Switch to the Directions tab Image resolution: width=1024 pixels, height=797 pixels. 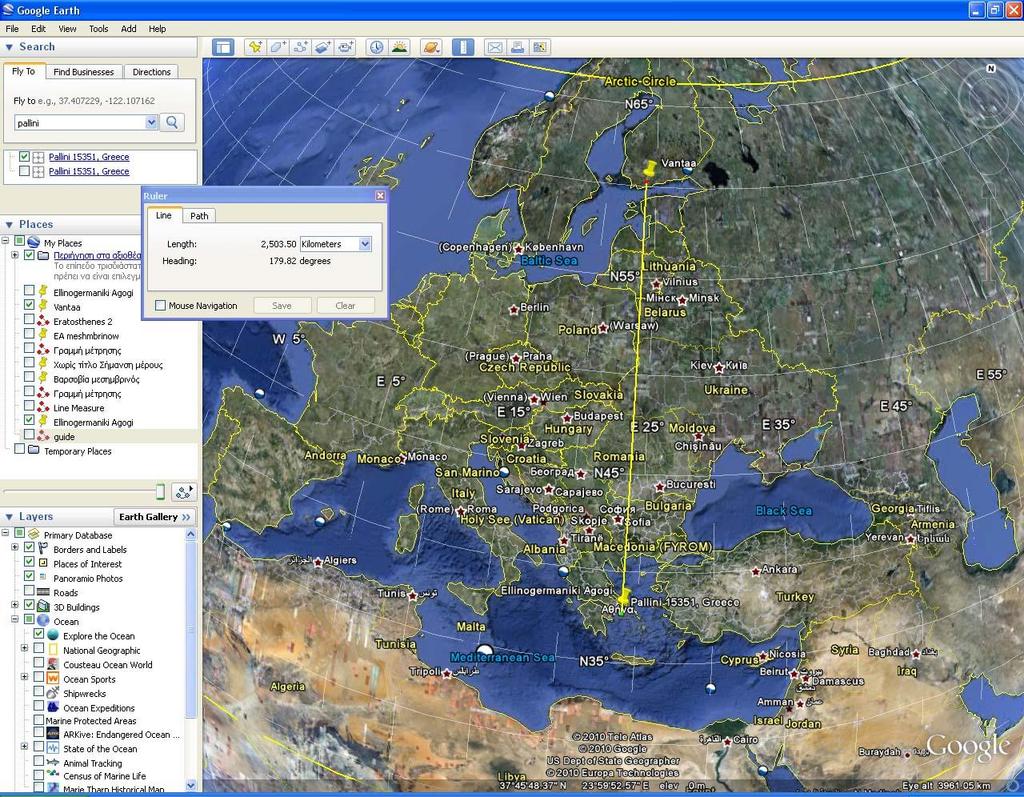coord(152,72)
